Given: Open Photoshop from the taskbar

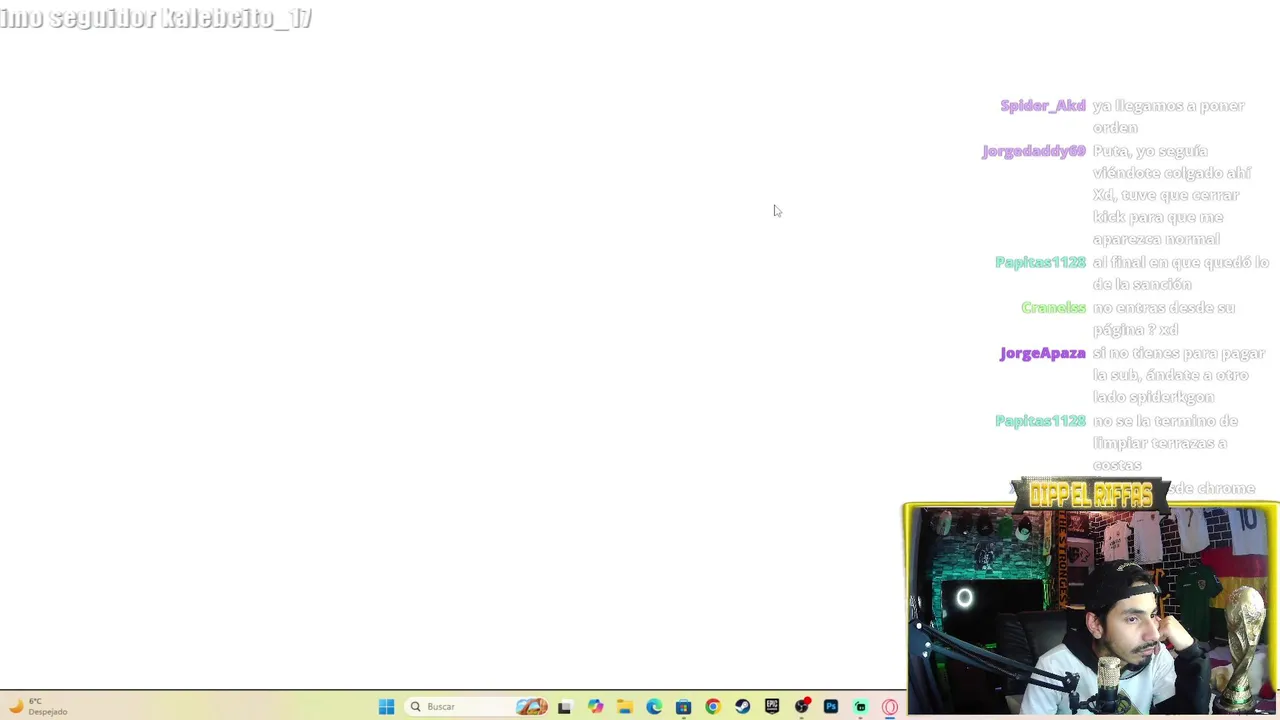Looking at the screenshot, I should 830,707.
